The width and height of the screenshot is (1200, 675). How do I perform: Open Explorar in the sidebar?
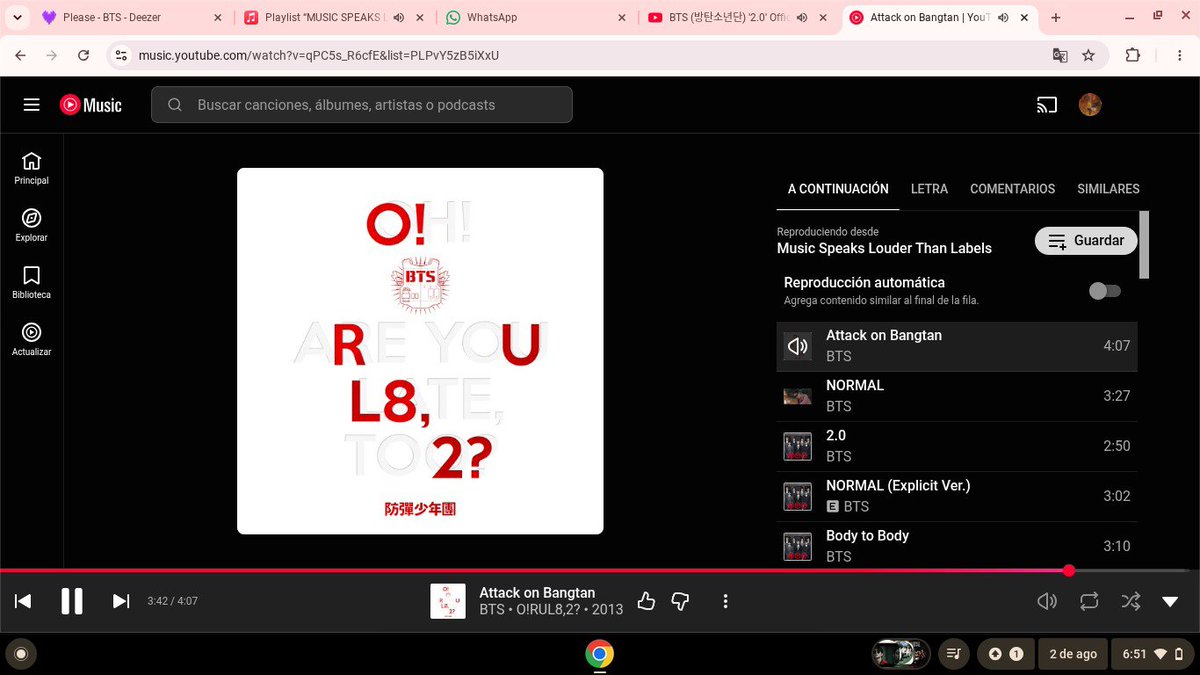(x=31, y=225)
